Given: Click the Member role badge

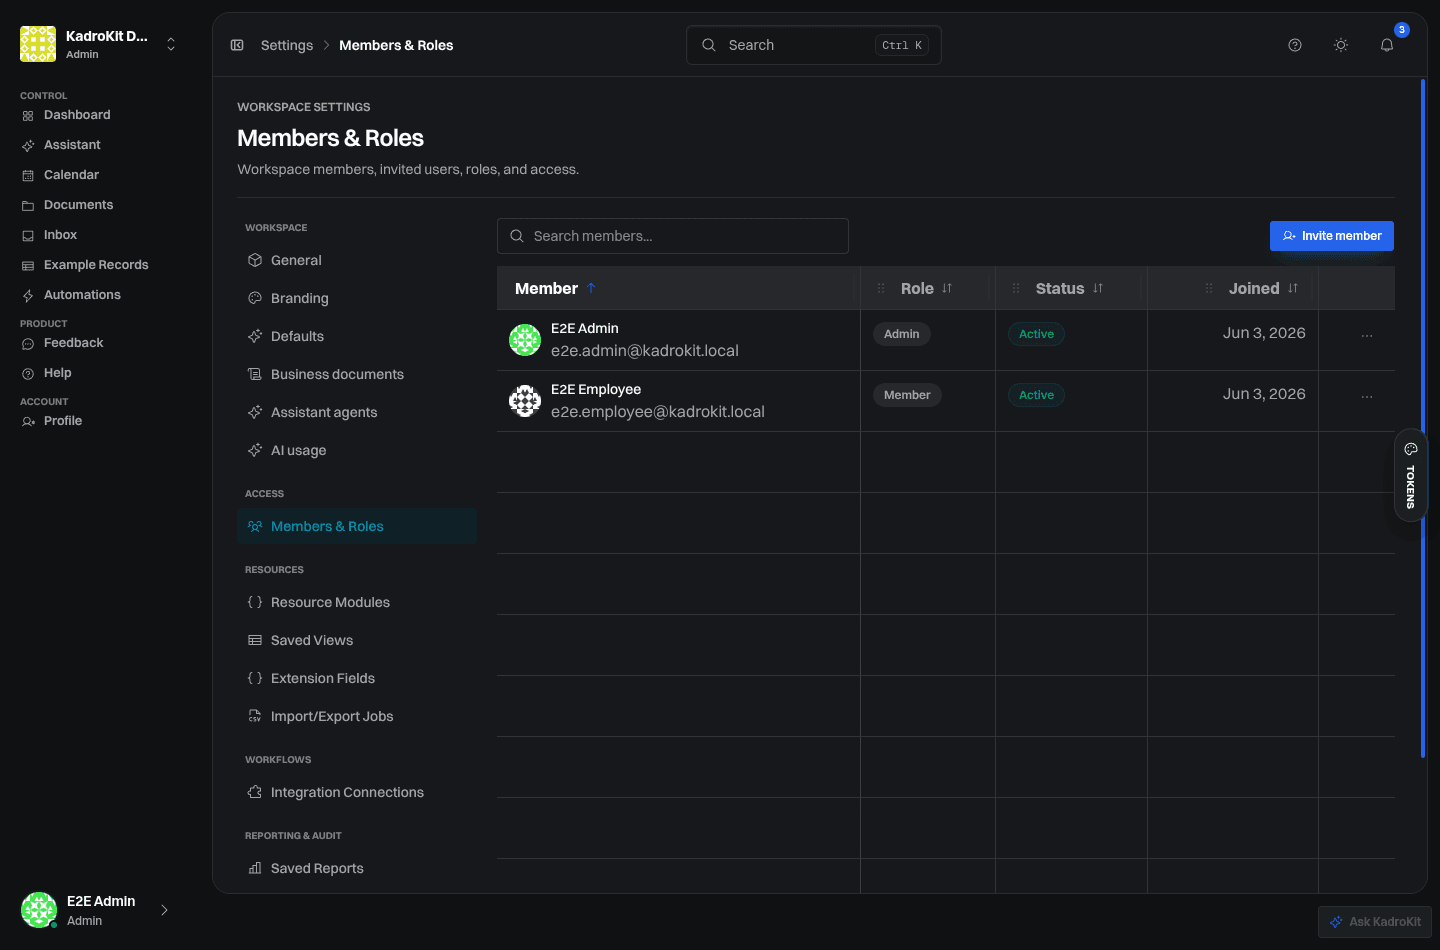Looking at the screenshot, I should click(x=907, y=395).
